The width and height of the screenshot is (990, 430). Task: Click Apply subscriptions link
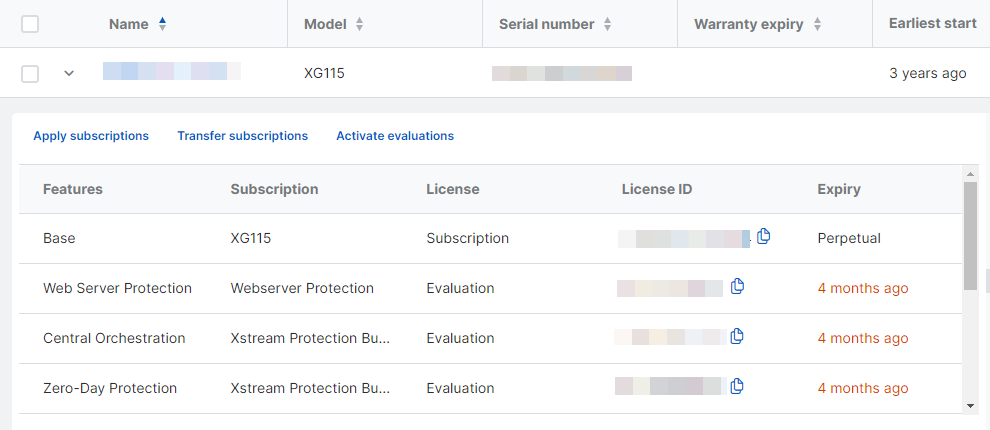click(91, 136)
